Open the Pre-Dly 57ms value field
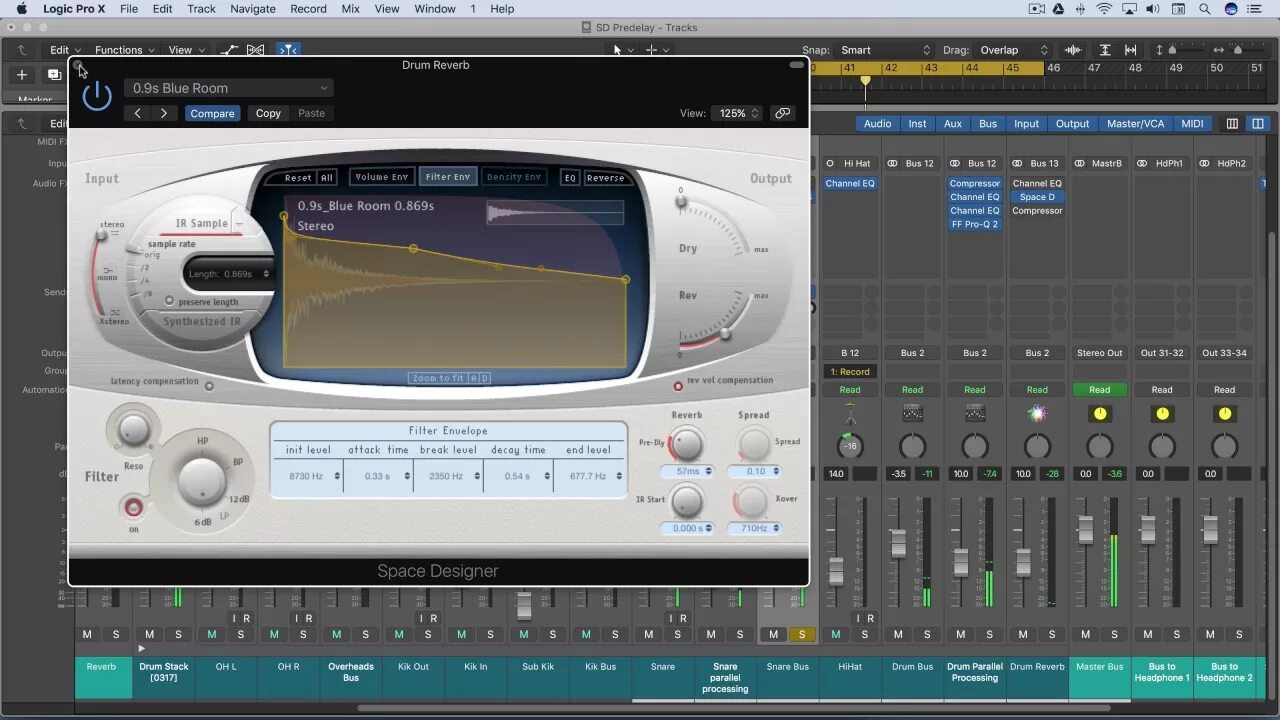The image size is (1280, 720). coord(688,471)
